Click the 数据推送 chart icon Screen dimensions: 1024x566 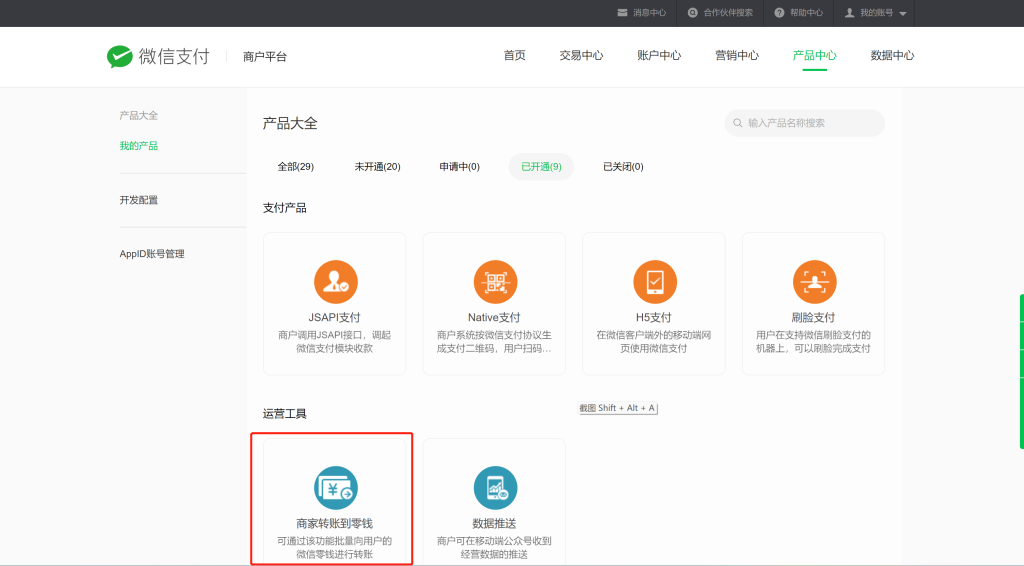[x=495, y=488]
